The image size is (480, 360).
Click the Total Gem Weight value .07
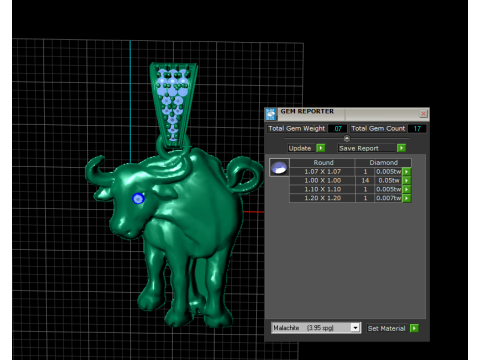pyautogui.click(x=338, y=129)
